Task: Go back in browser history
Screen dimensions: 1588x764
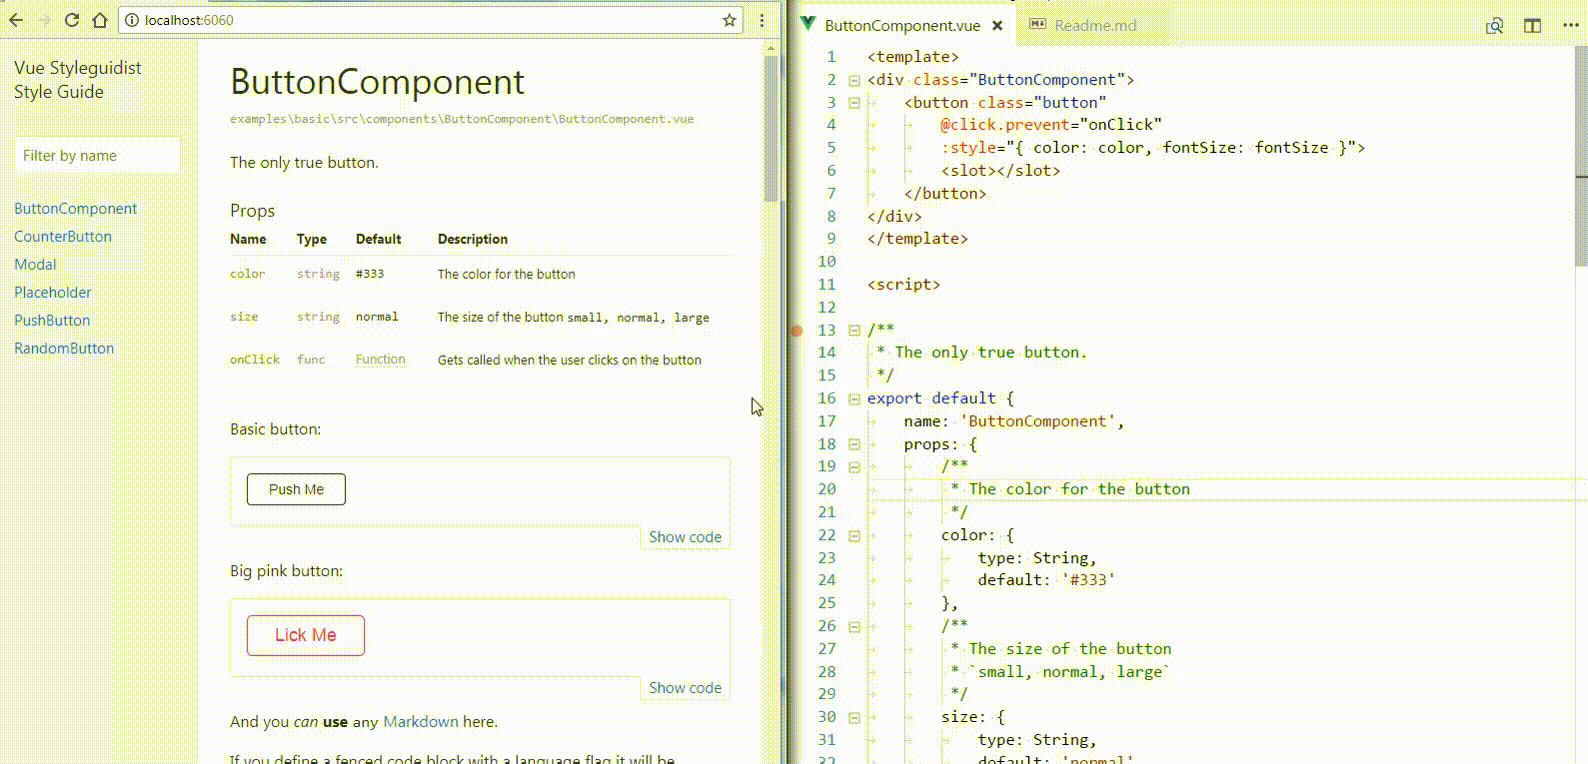Action: click(16, 20)
